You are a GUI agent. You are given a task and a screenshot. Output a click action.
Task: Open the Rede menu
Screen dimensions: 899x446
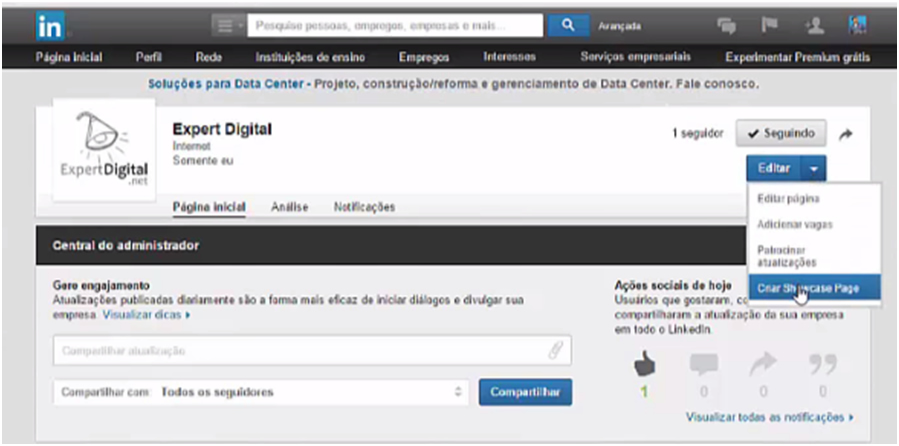[x=209, y=57]
